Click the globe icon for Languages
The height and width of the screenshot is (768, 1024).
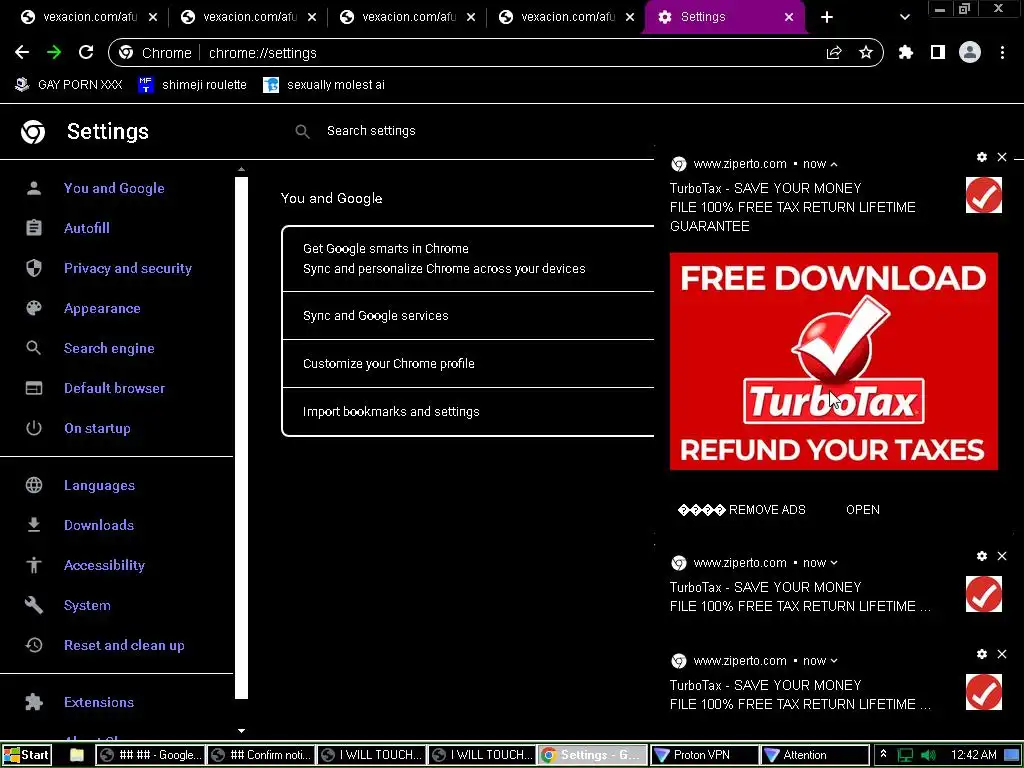pyautogui.click(x=34, y=485)
